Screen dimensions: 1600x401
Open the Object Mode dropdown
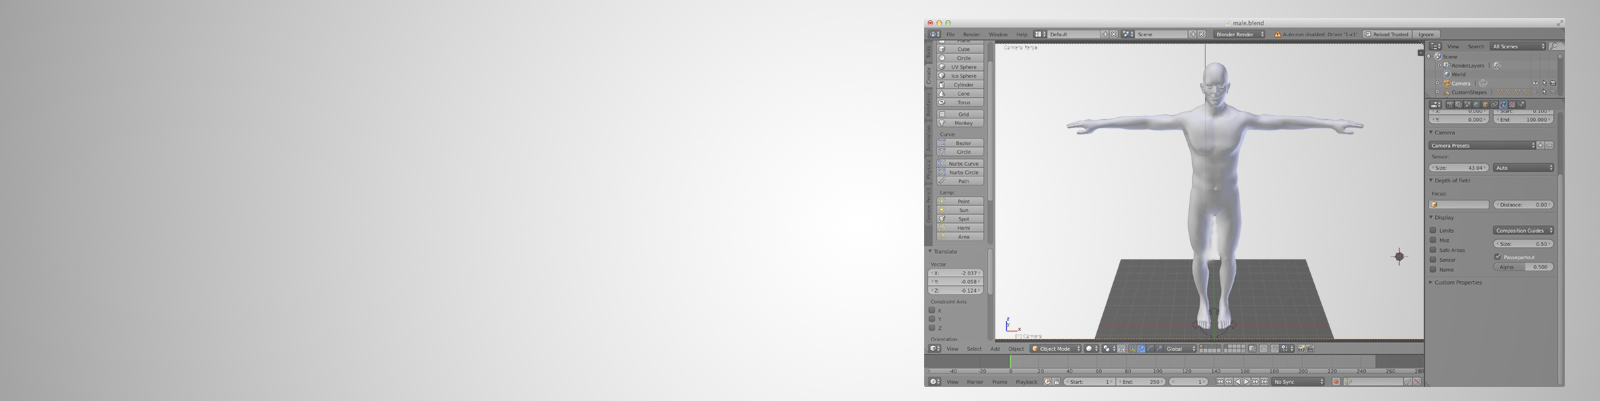point(1056,349)
